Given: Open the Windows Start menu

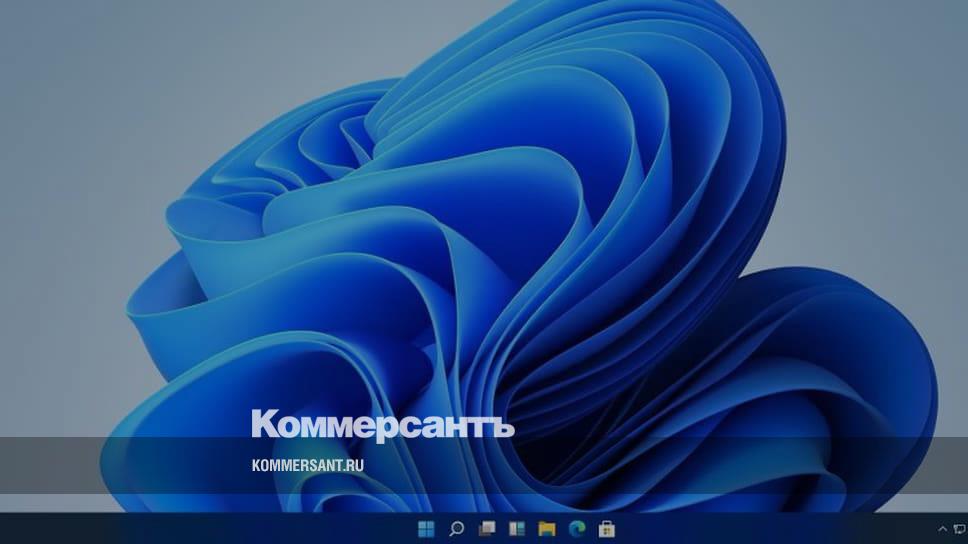Looking at the screenshot, I should (x=426, y=528).
